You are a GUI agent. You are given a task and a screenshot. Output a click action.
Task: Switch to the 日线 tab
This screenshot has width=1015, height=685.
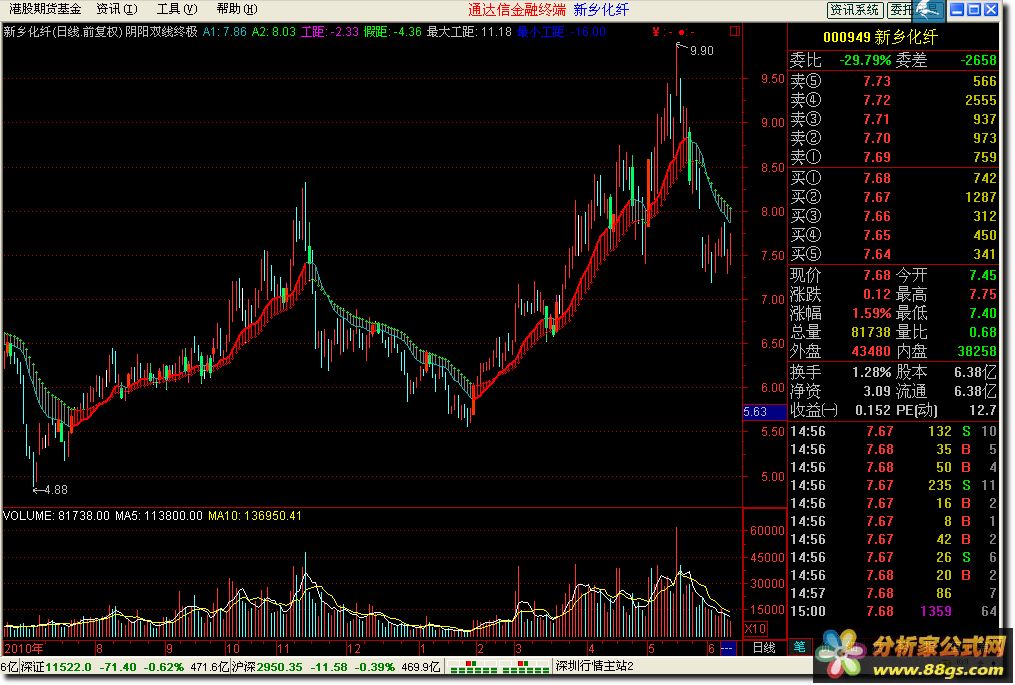(764, 647)
